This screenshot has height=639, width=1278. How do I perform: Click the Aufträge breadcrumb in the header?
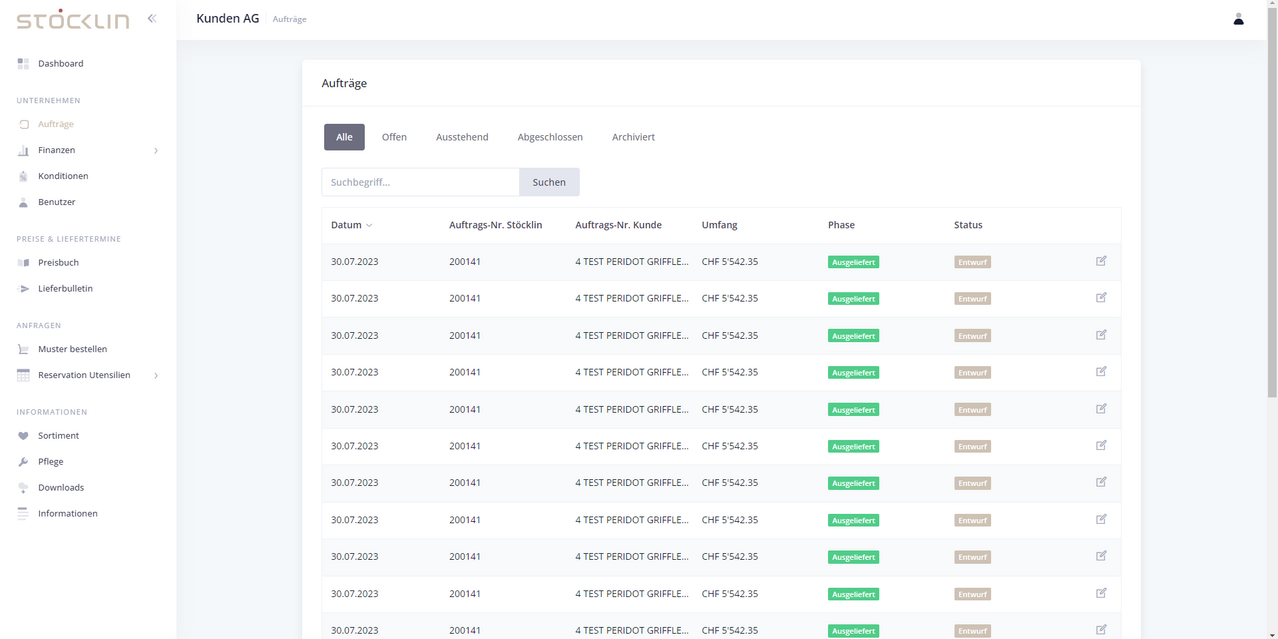(290, 19)
